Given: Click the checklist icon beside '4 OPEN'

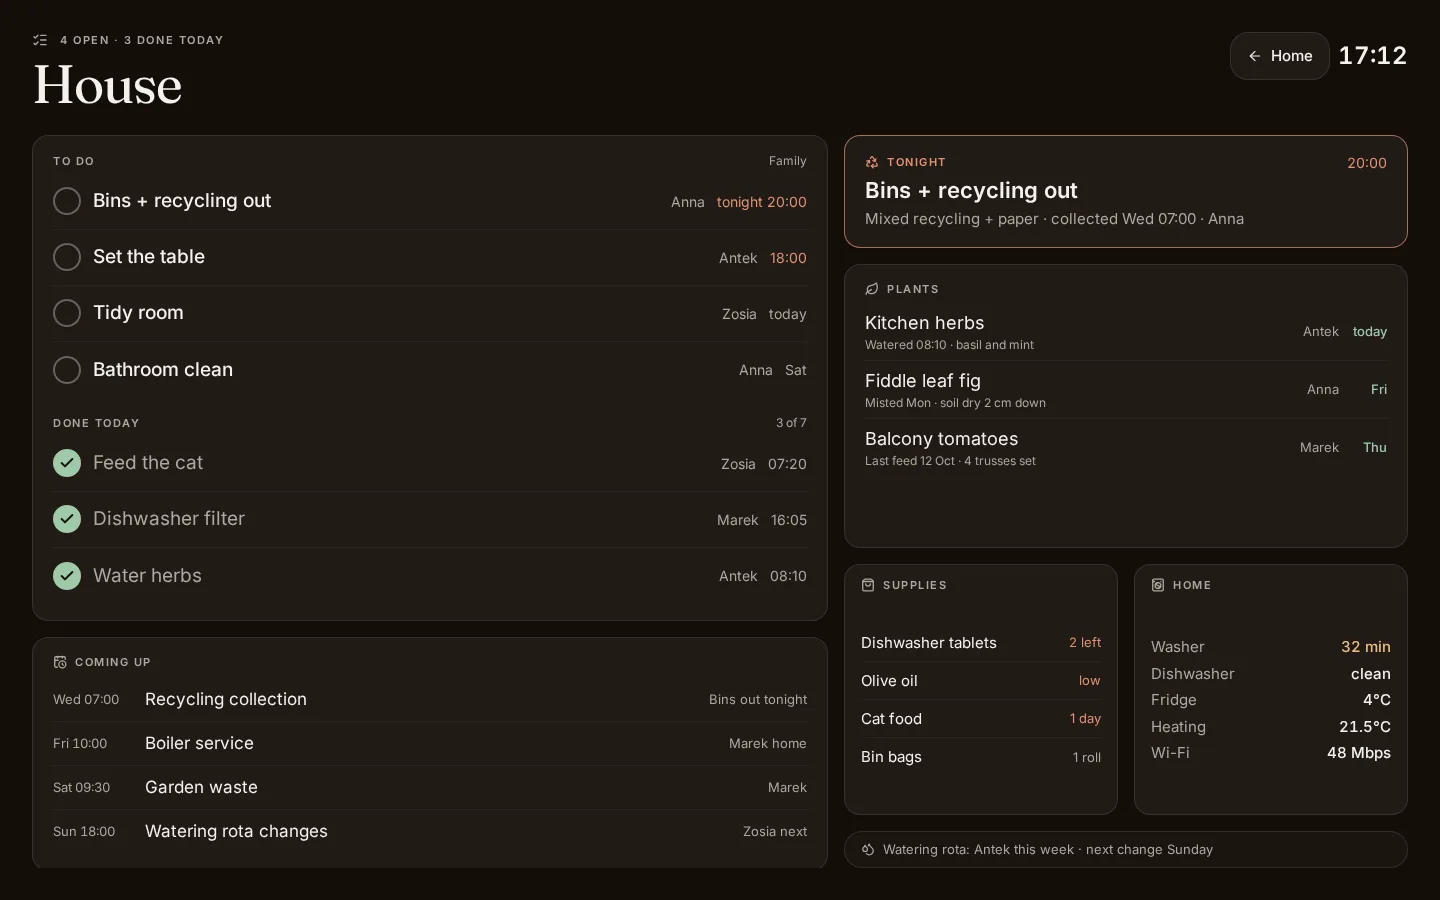Looking at the screenshot, I should pyautogui.click(x=40, y=40).
